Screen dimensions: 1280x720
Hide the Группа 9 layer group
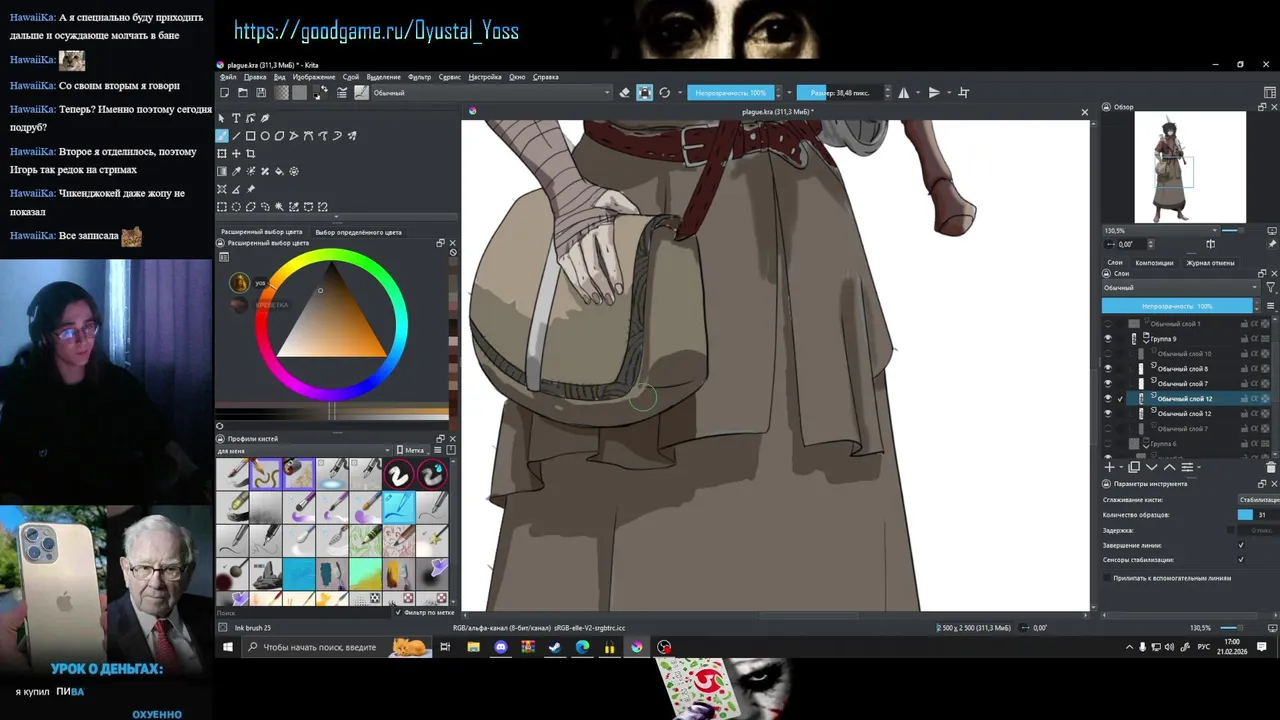[x=1107, y=339]
